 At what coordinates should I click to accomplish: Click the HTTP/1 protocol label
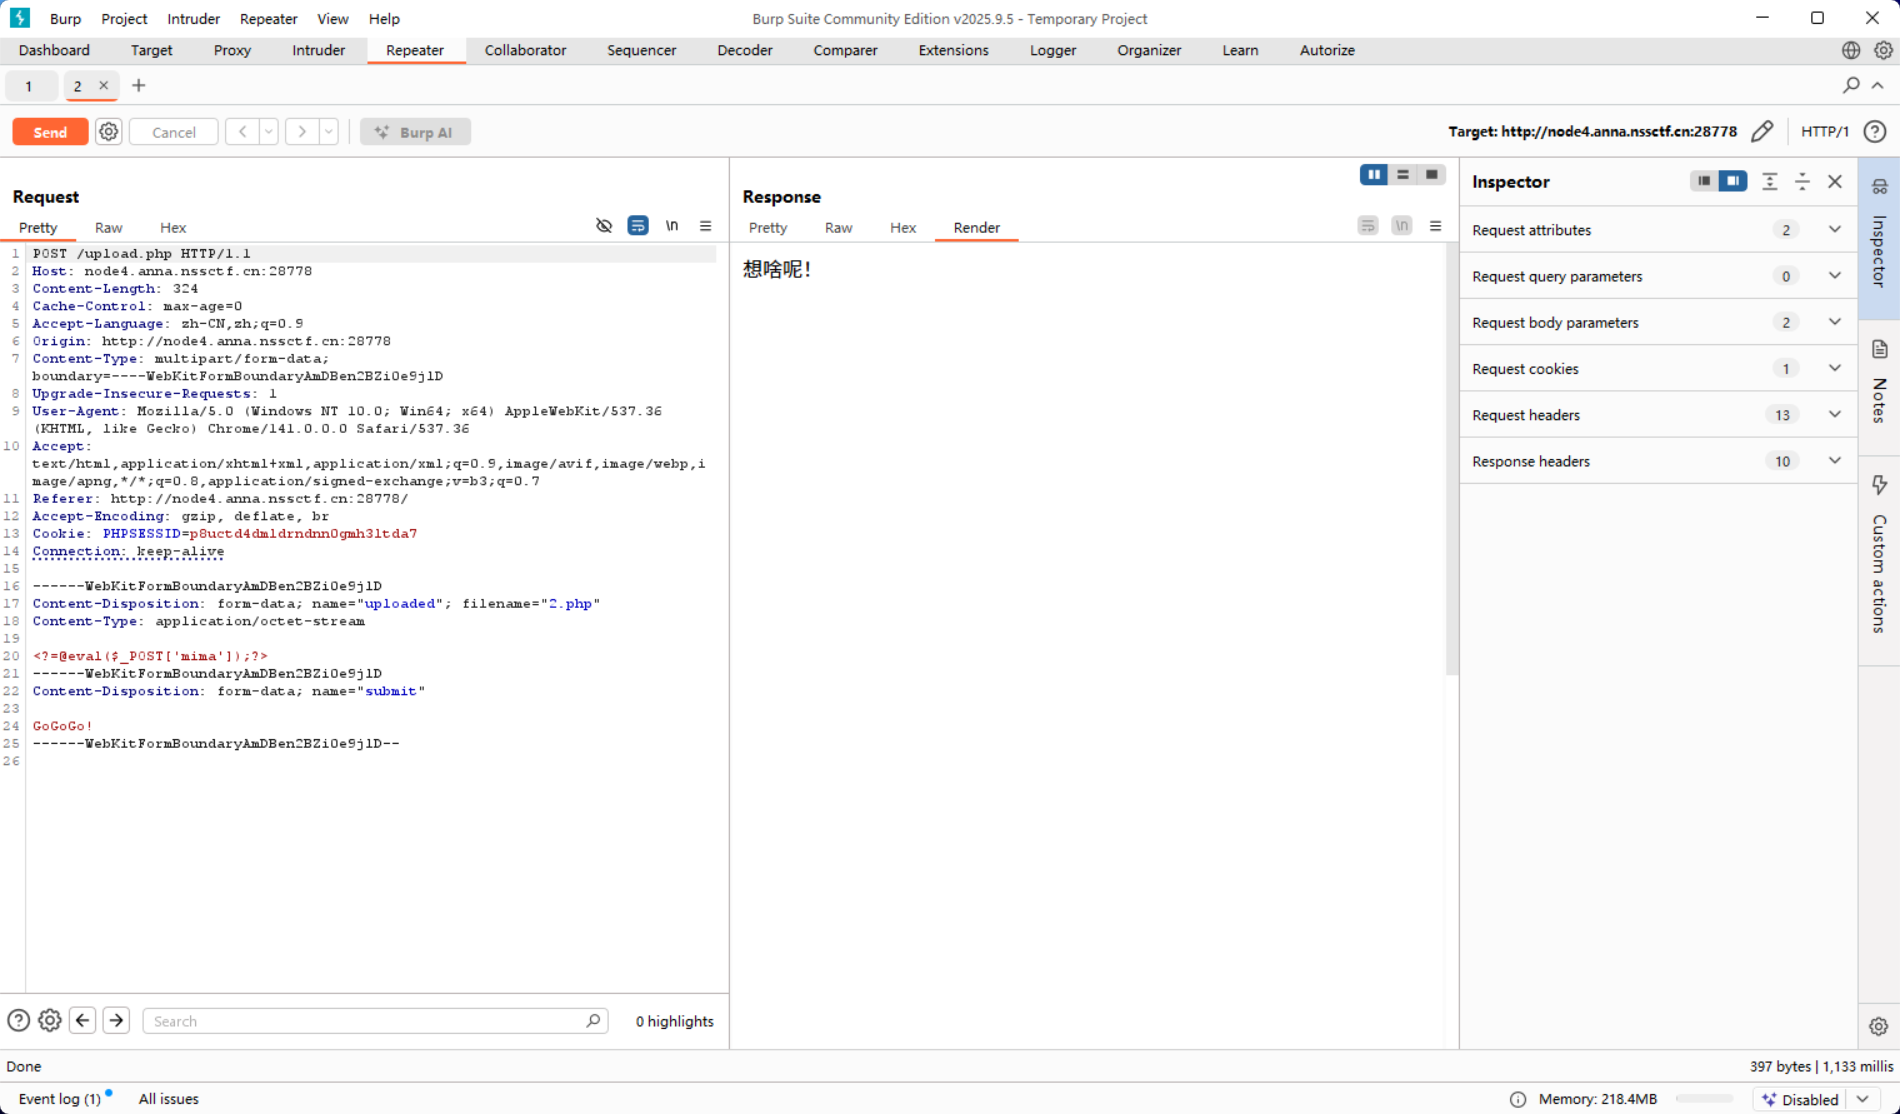(x=1825, y=131)
